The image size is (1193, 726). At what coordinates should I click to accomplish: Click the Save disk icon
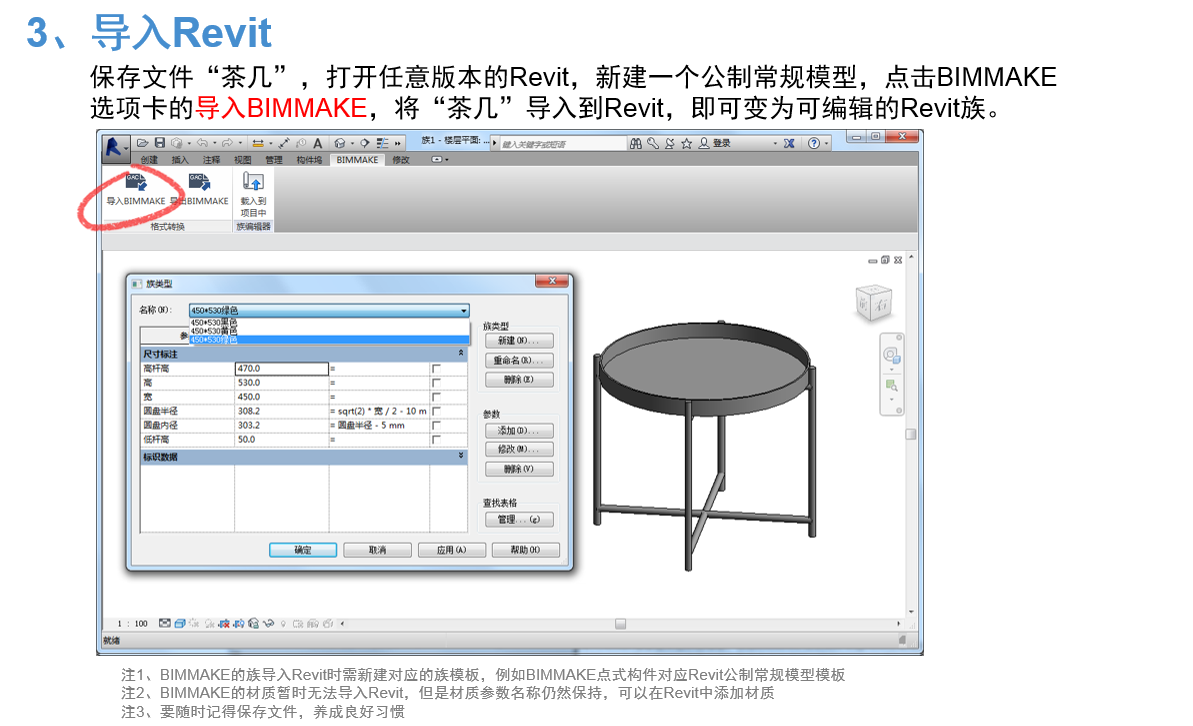(160, 142)
